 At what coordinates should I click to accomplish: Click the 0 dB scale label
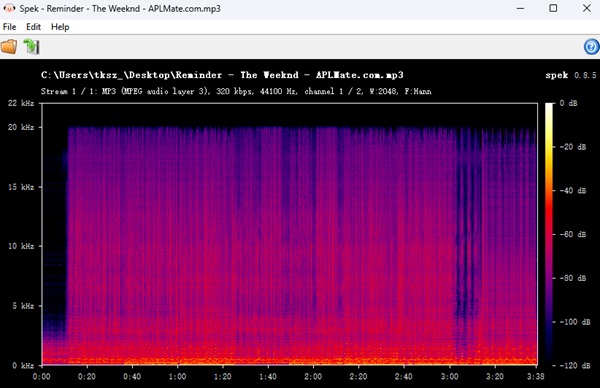(568, 103)
